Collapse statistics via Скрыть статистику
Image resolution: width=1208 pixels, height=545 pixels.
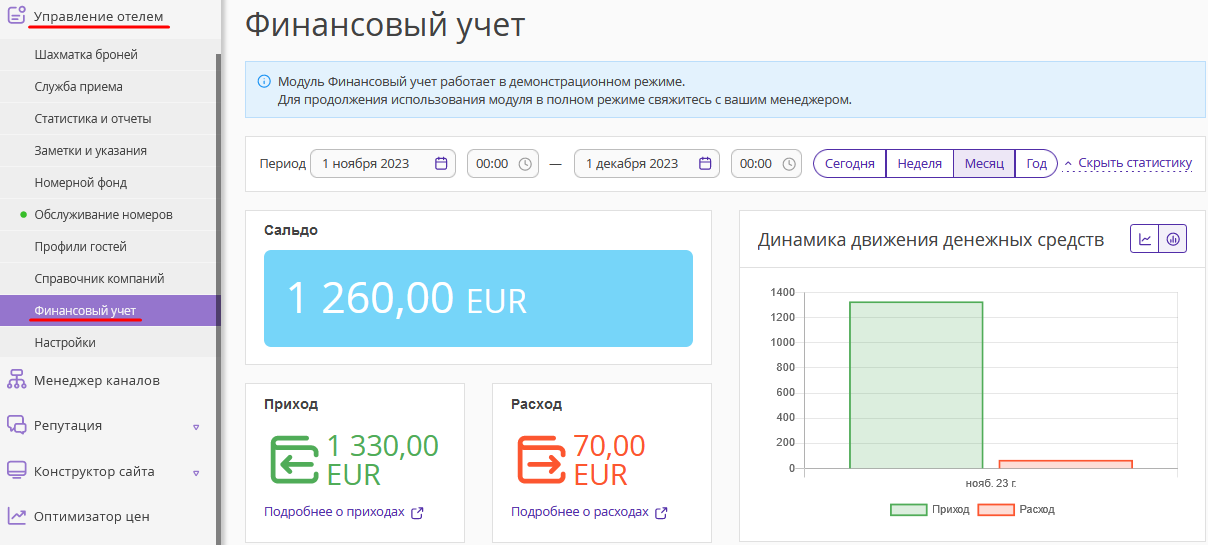pyautogui.click(x=1128, y=163)
